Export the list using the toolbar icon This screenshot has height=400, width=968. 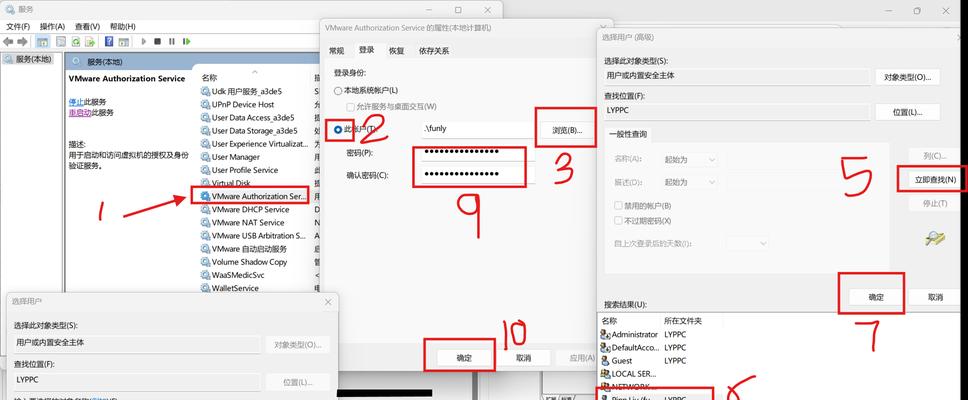click(90, 41)
